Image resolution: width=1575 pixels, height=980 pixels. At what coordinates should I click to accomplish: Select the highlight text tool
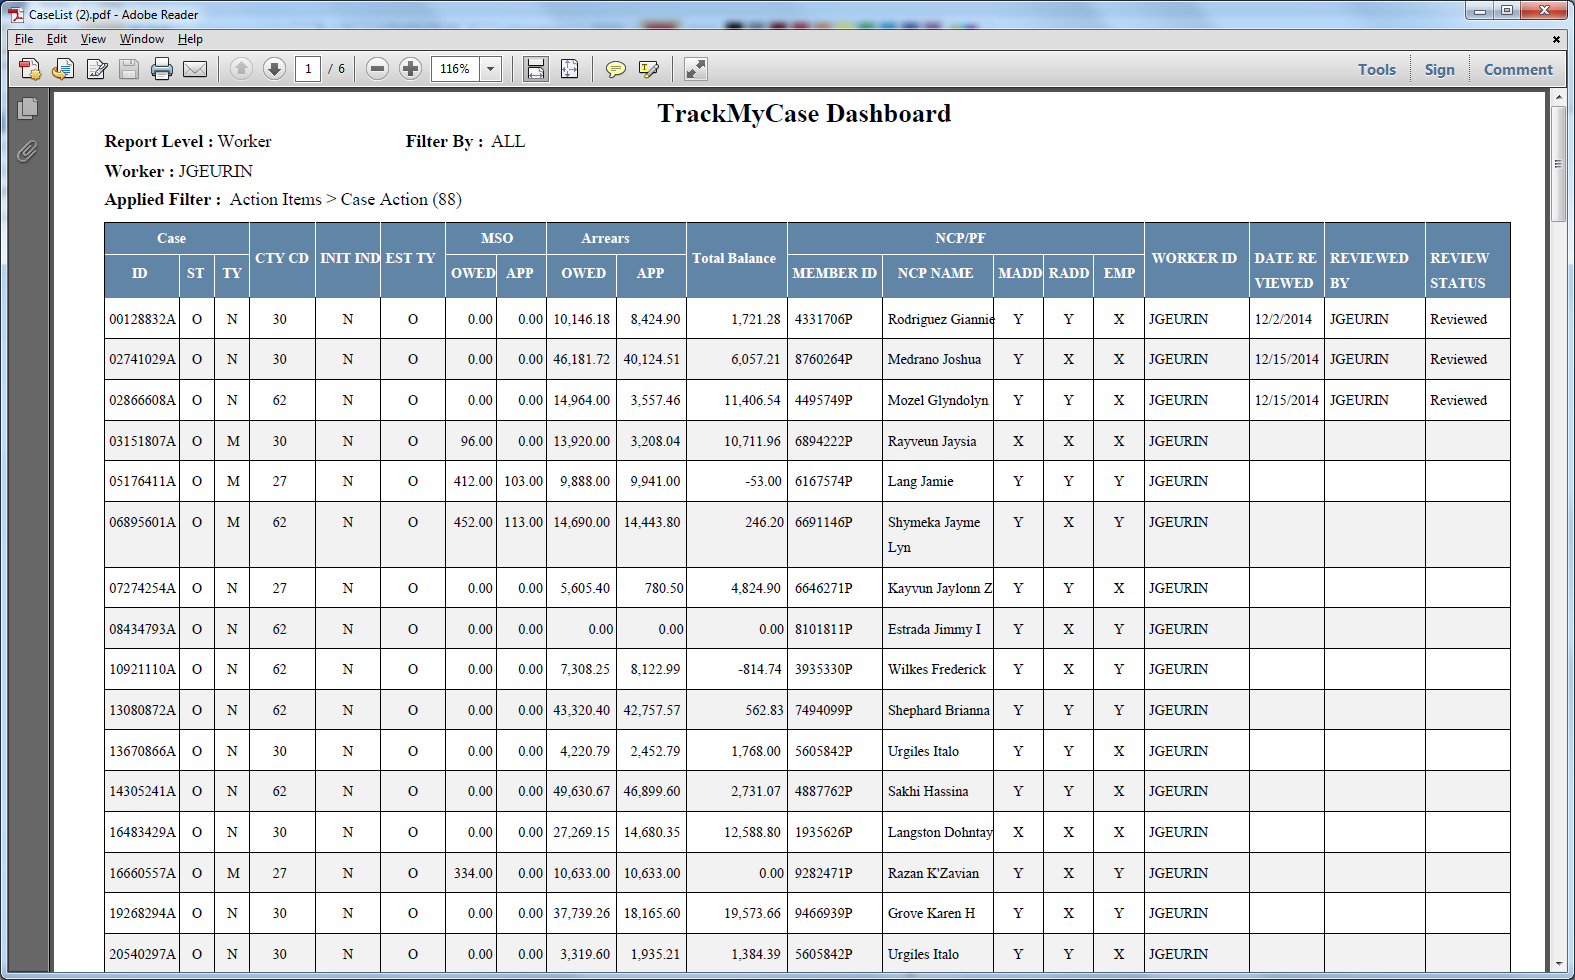[x=649, y=69]
